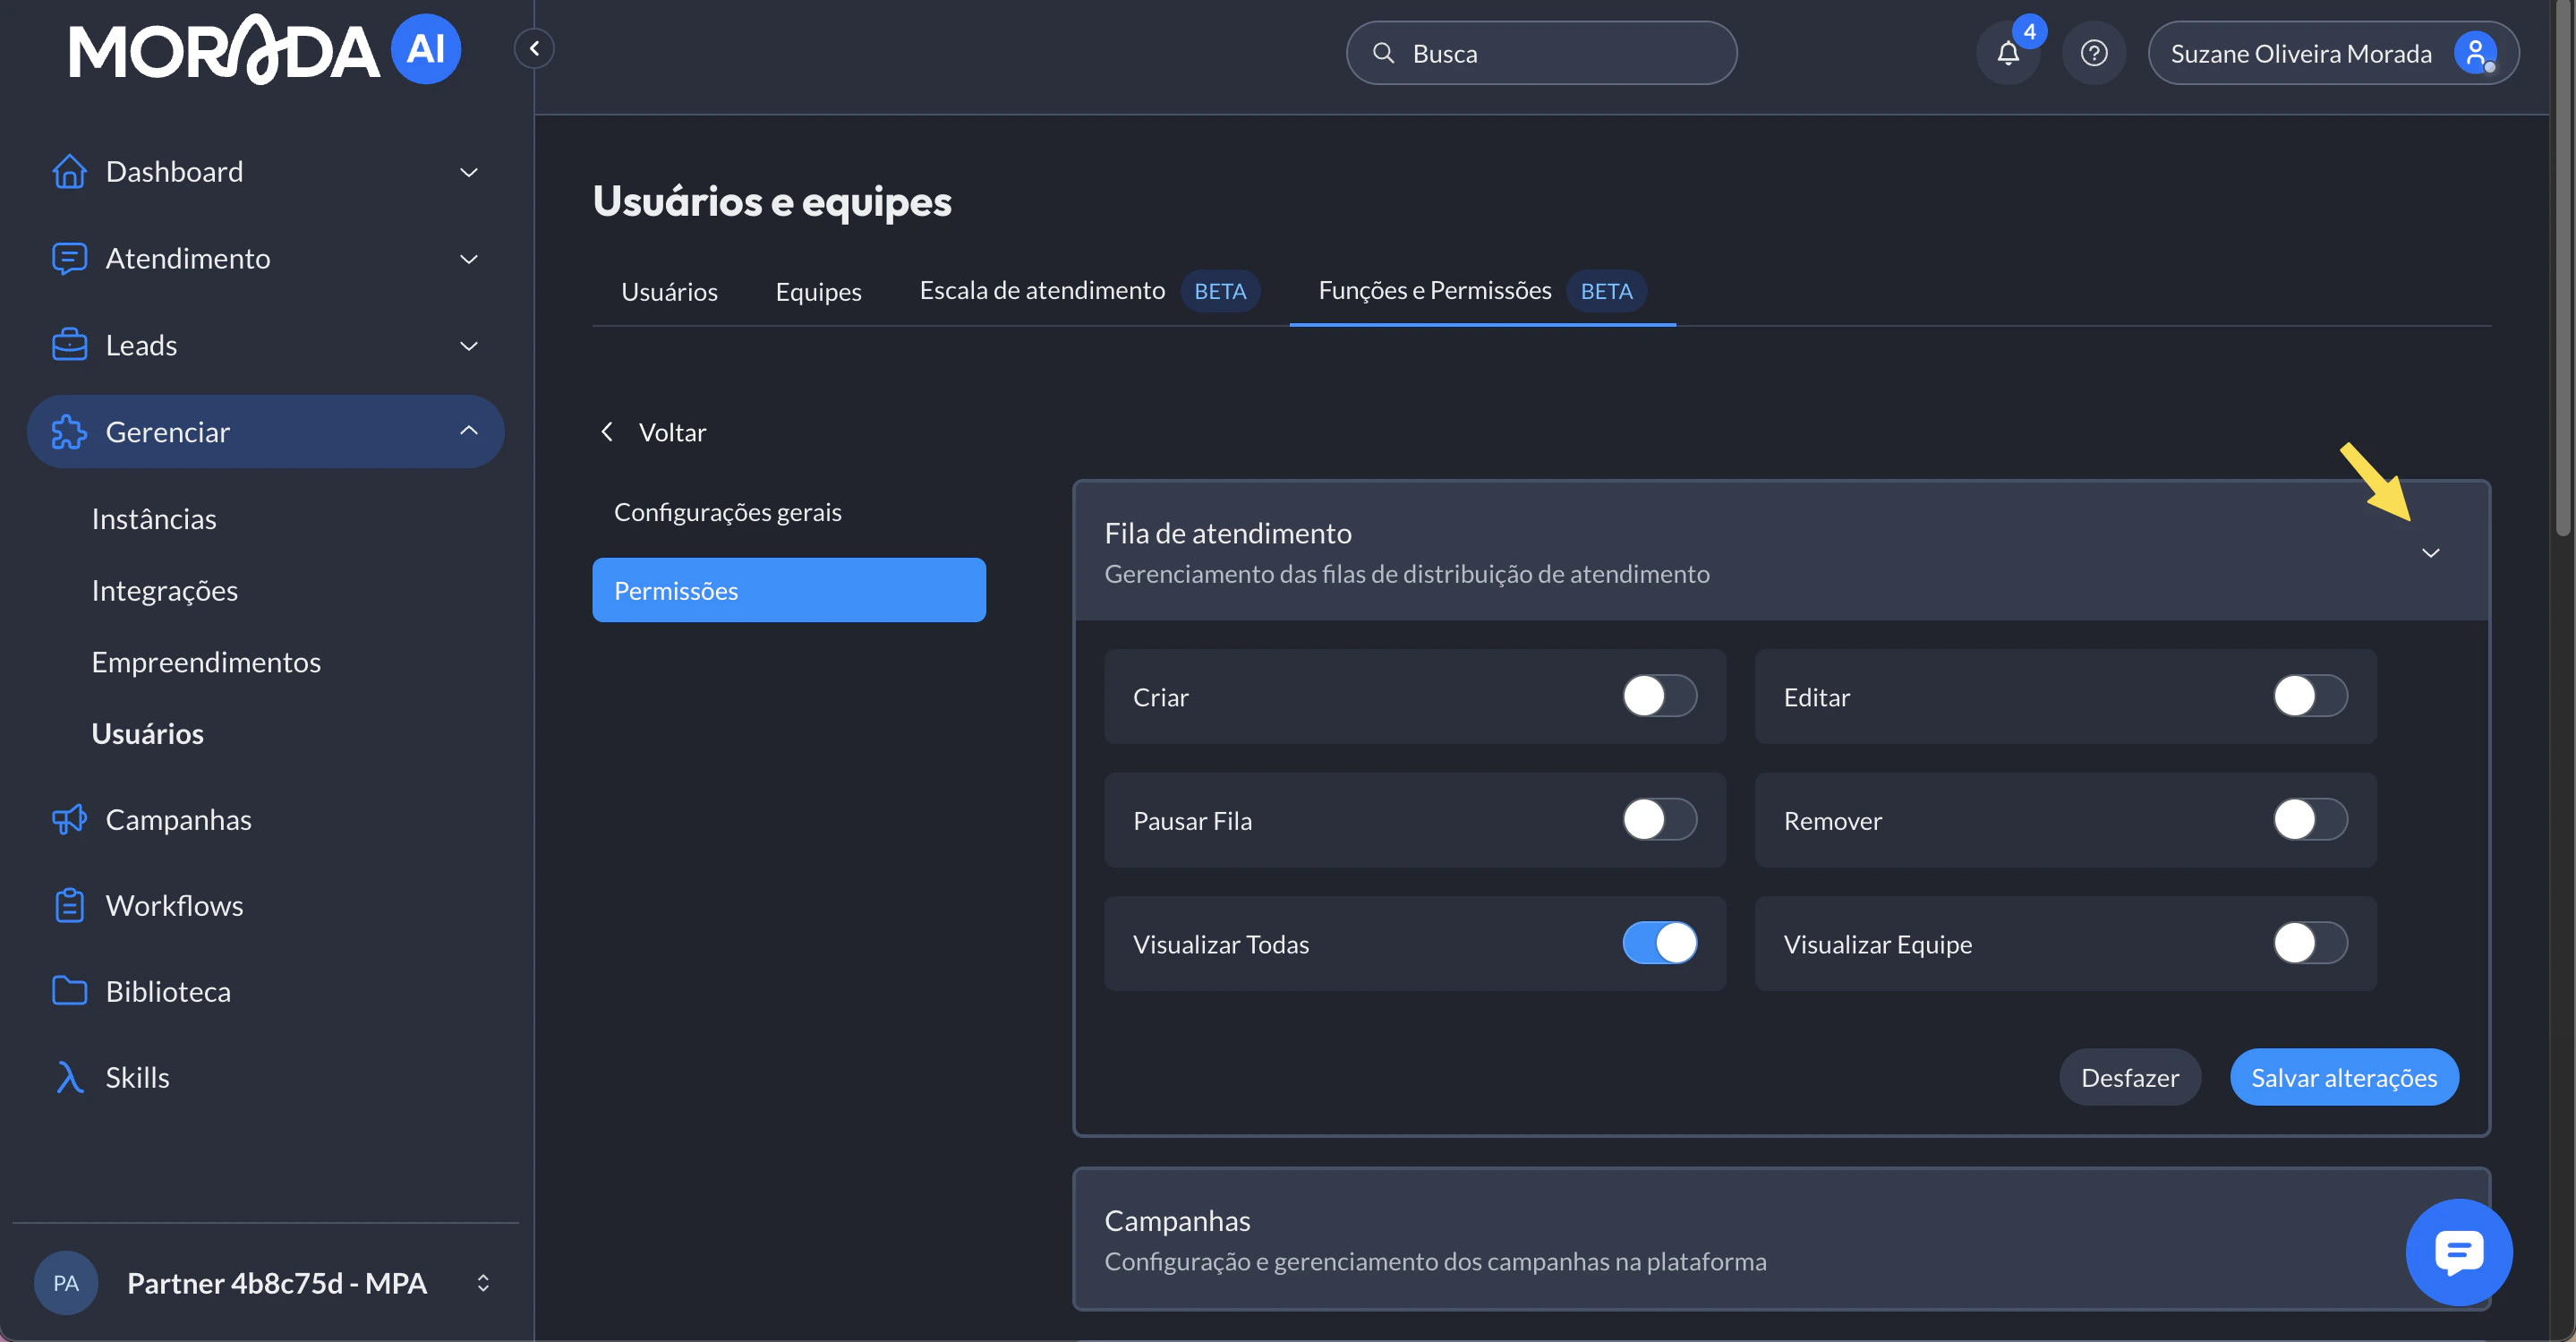The width and height of the screenshot is (2576, 1342).
Task: Click the notification bell icon
Action: tap(2008, 53)
